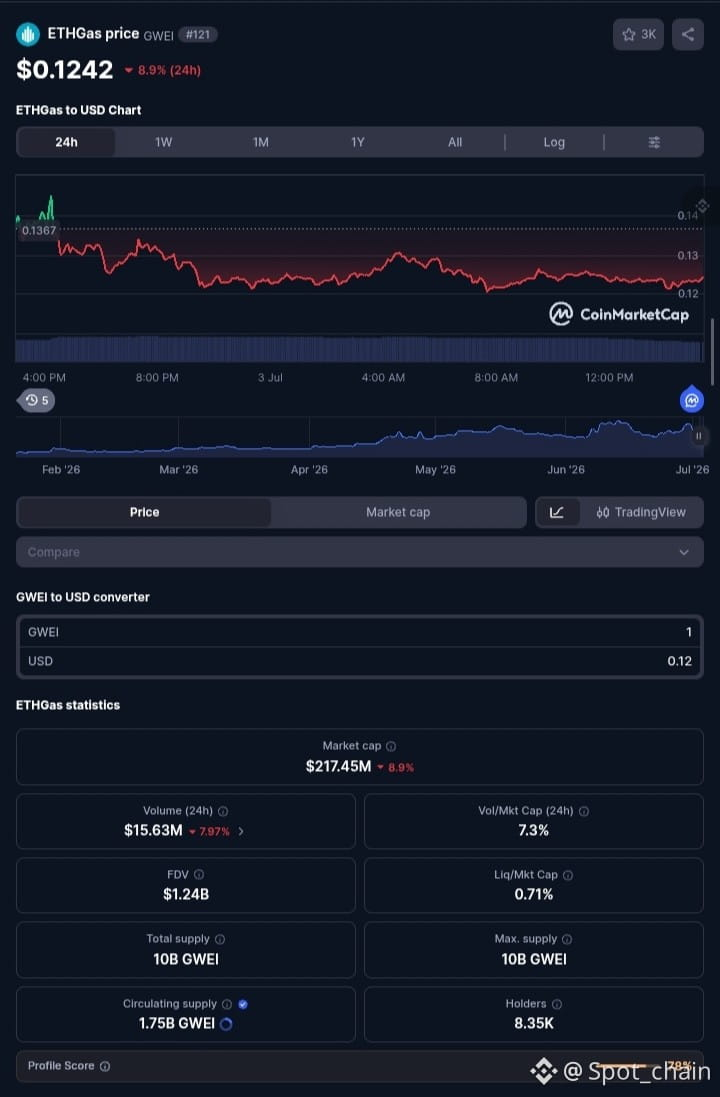Switch to TradingView chart
The height and width of the screenshot is (1097, 720).
[x=641, y=512]
